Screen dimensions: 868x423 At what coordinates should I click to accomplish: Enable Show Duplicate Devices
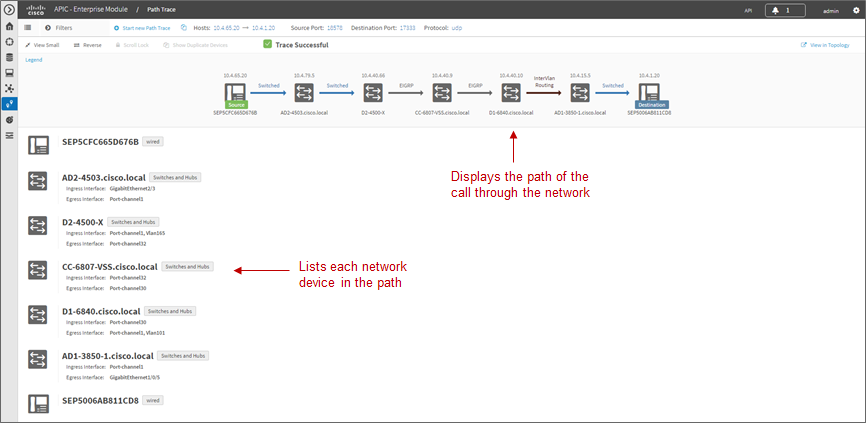click(195, 45)
